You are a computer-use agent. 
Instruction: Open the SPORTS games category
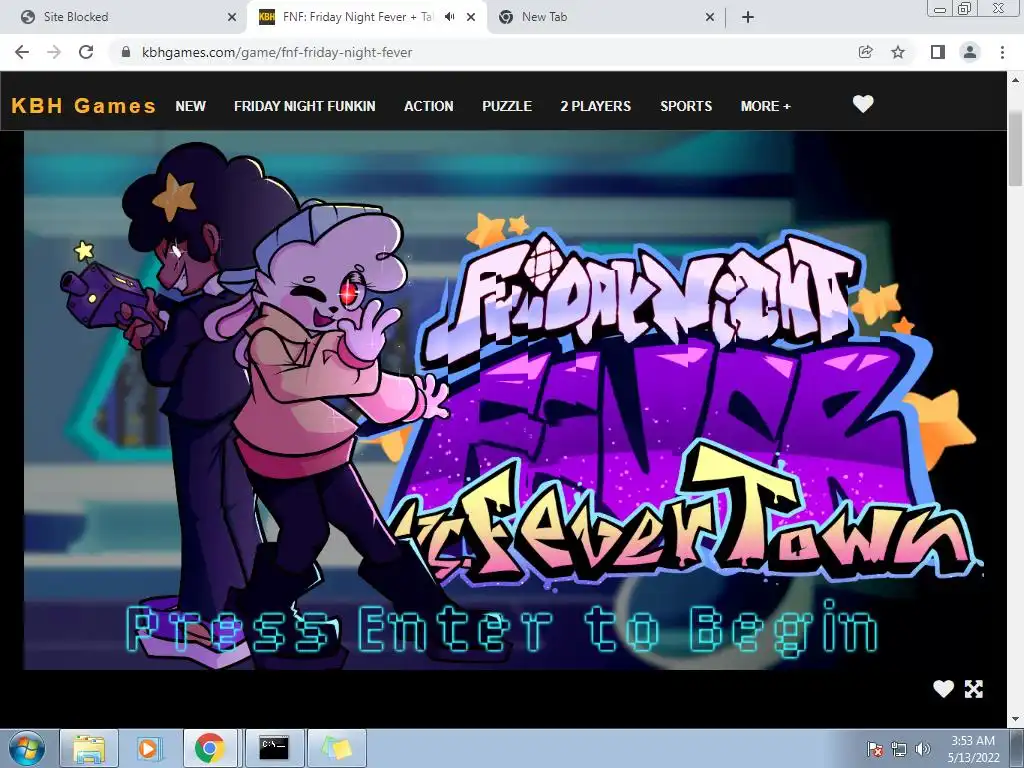click(686, 106)
